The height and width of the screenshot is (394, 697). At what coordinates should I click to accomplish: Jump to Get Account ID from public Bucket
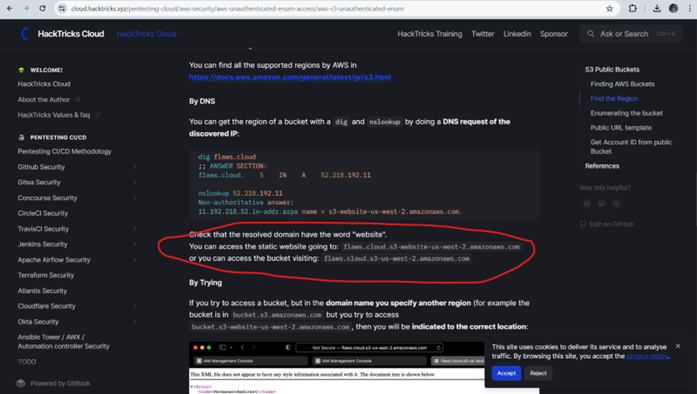coord(631,147)
